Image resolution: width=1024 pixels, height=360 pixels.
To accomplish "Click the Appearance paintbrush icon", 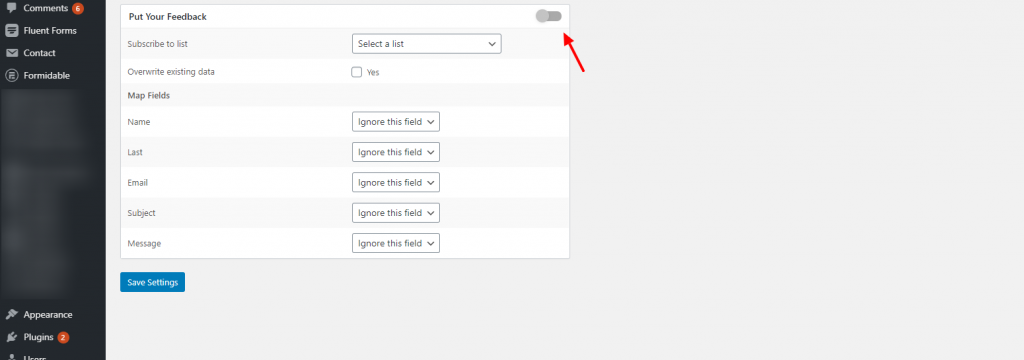I will (x=12, y=314).
